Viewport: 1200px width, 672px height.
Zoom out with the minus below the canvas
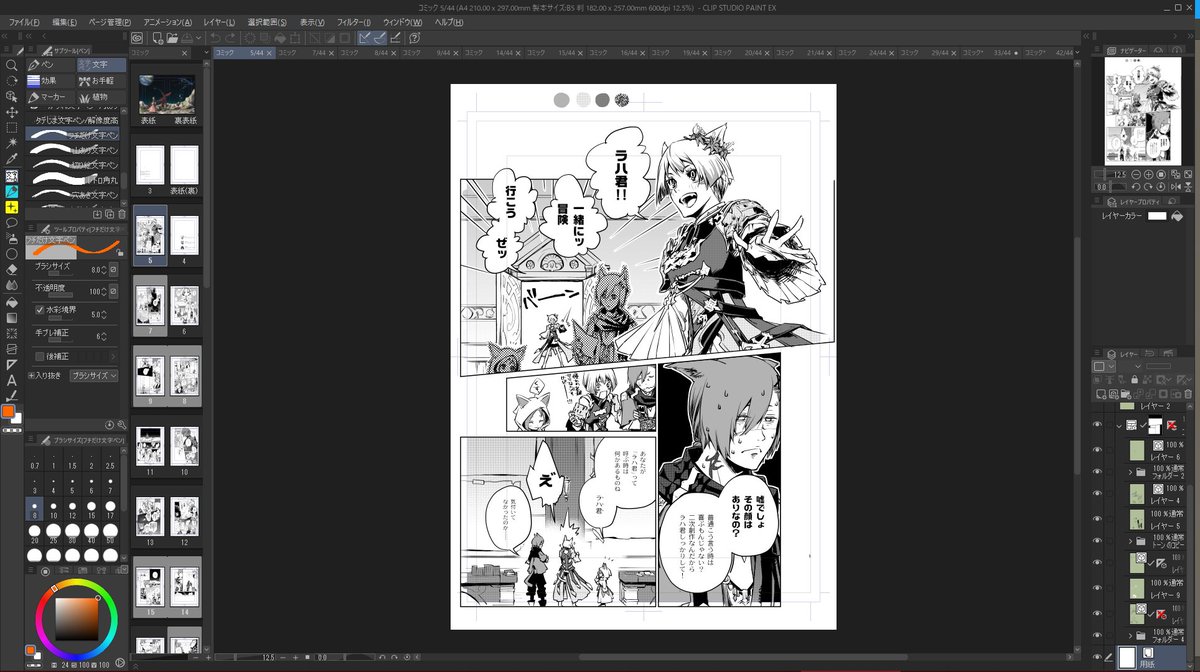tap(284, 657)
